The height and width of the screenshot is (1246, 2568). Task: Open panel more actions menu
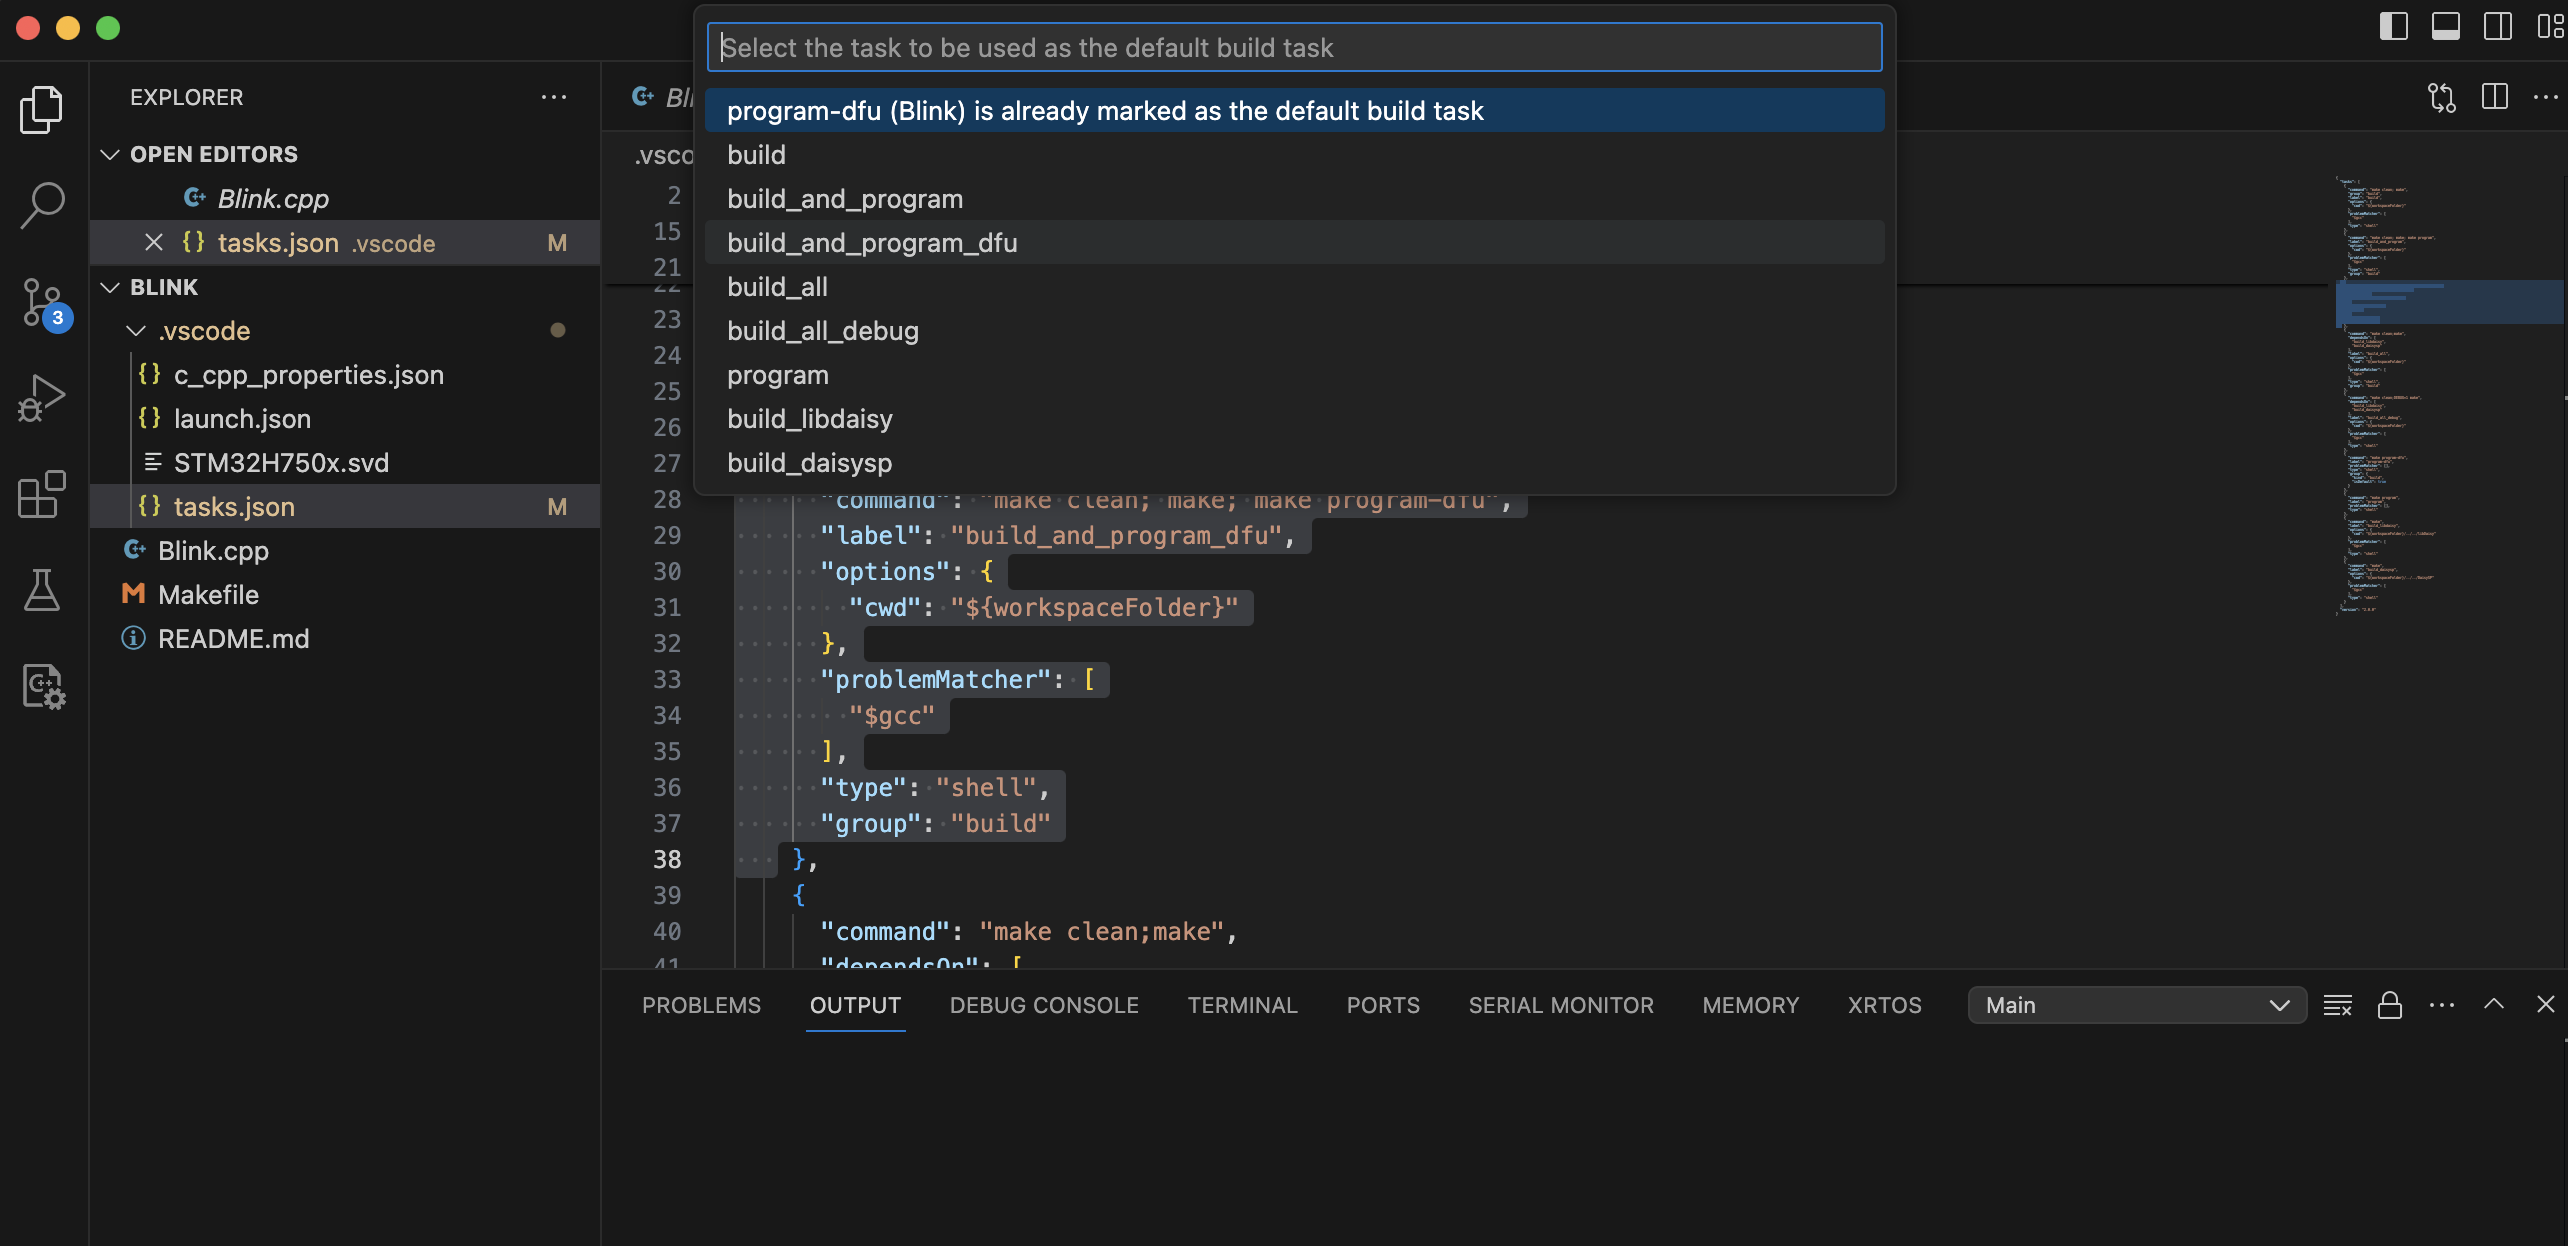pyautogui.click(x=2442, y=1005)
